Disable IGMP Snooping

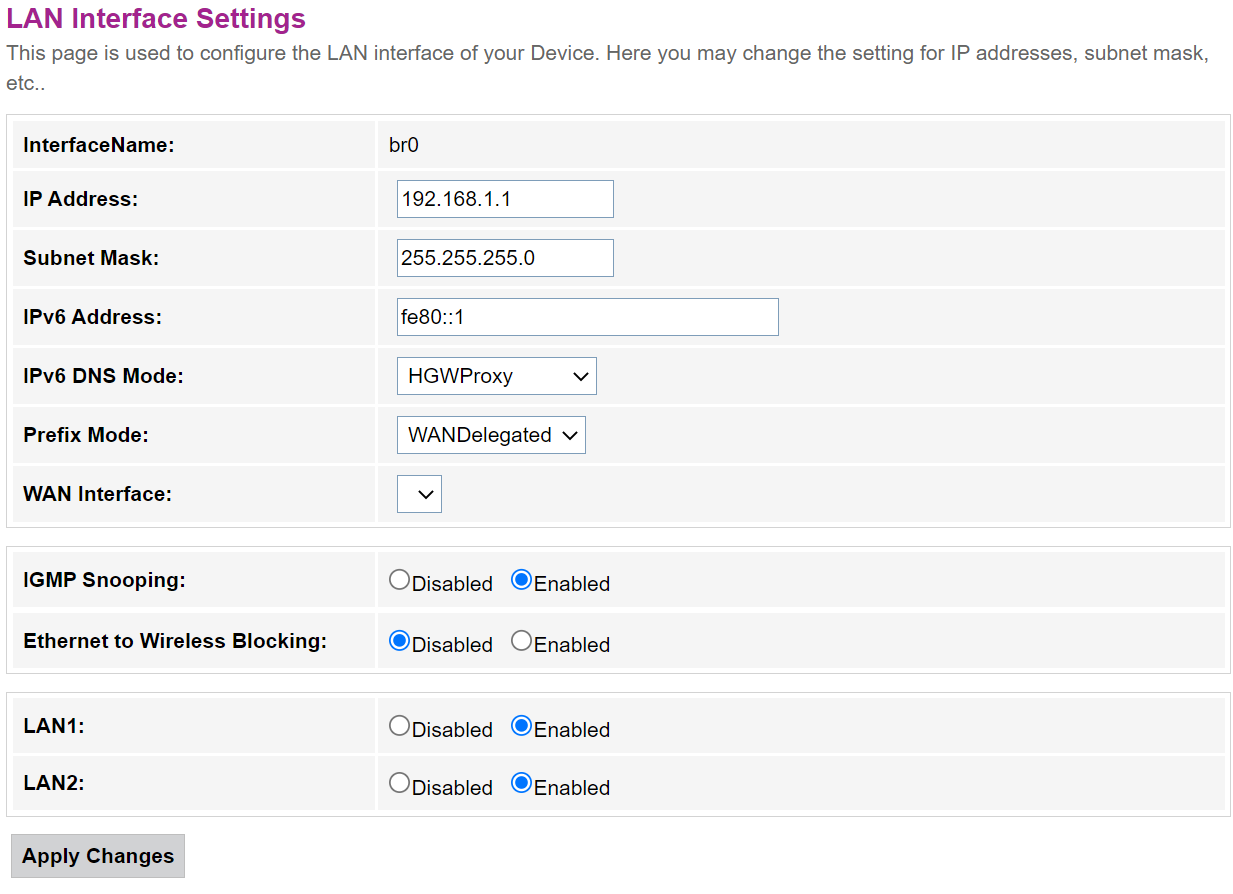click(x=400, y=580)
